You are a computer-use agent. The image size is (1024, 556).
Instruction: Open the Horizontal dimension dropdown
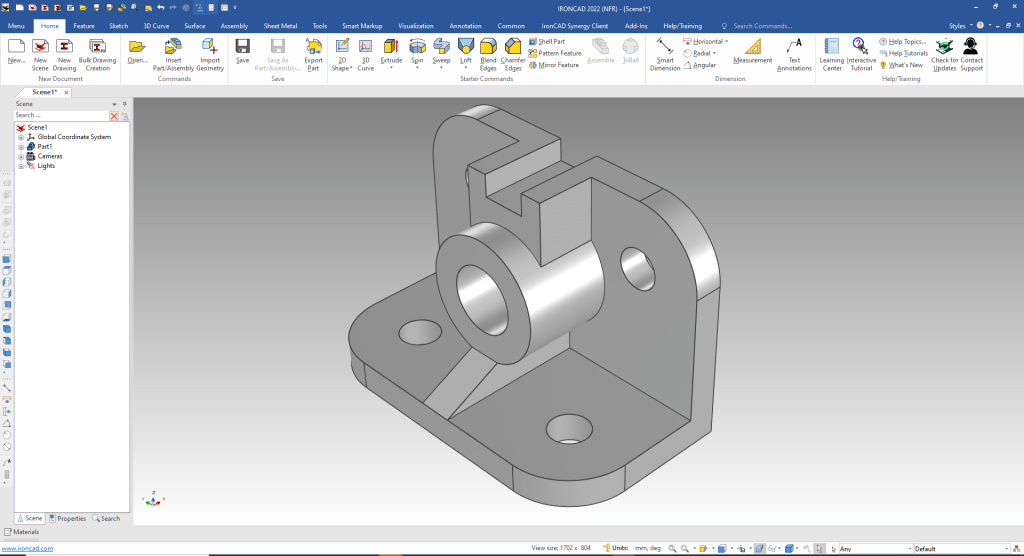727,42
